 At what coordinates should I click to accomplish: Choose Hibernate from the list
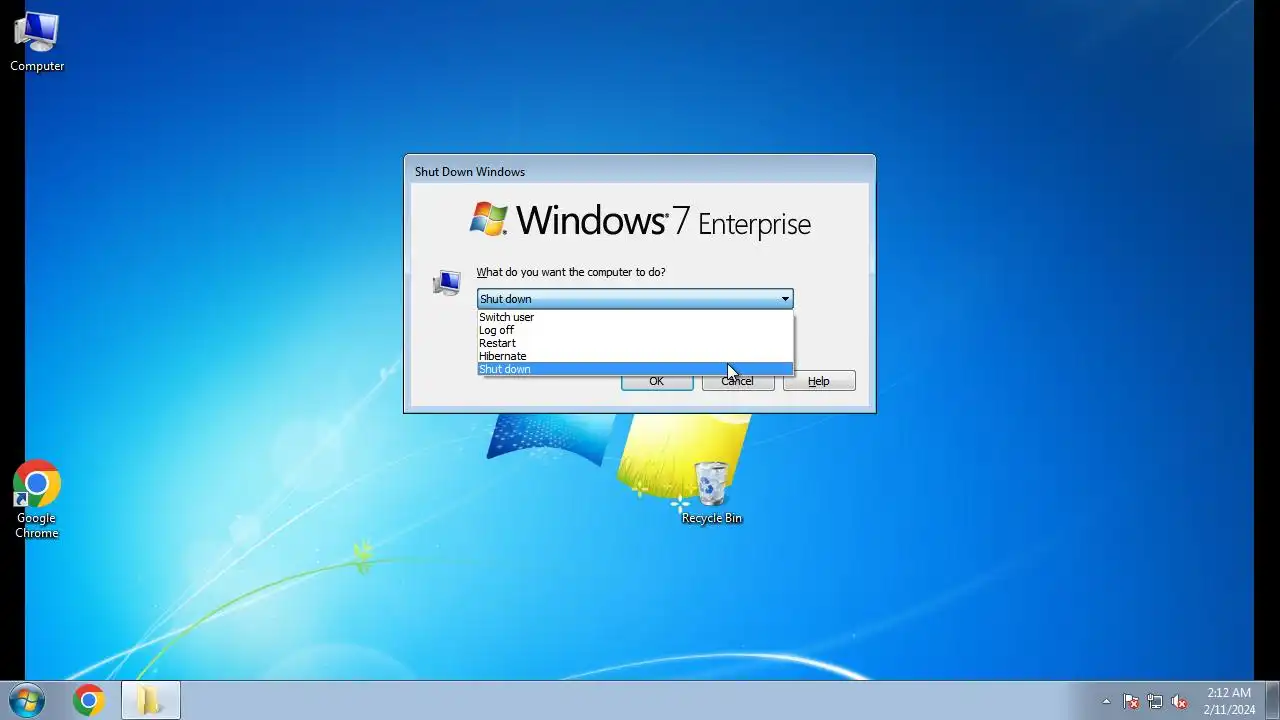point(635,356)
